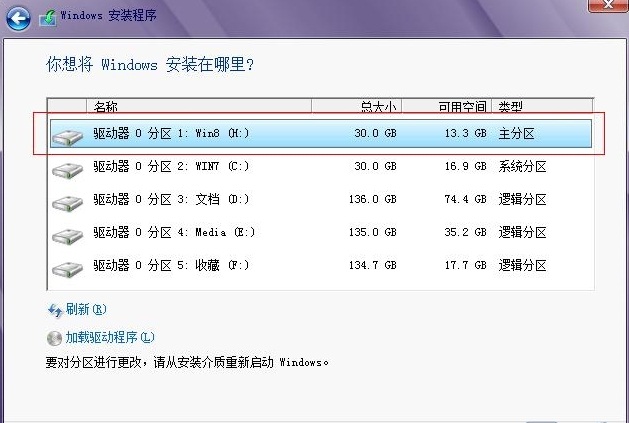Select 驱动器 0 分区 2: WIN7 (C:)

[x=321, y=166]
